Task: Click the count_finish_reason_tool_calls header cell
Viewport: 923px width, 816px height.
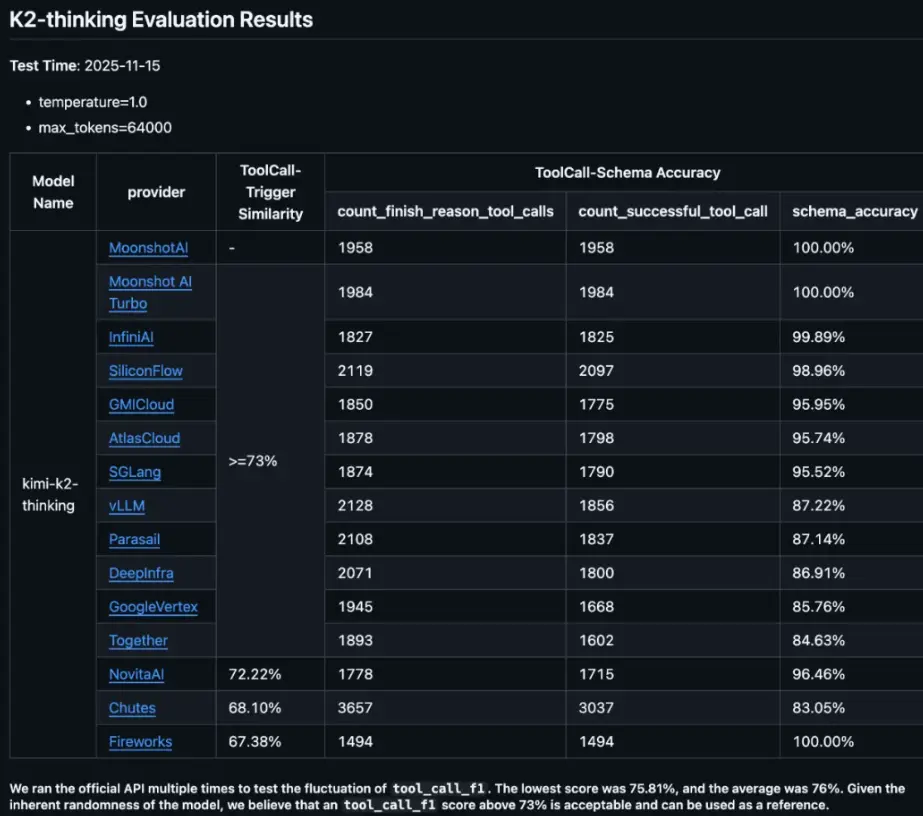Action: point(445,211)
